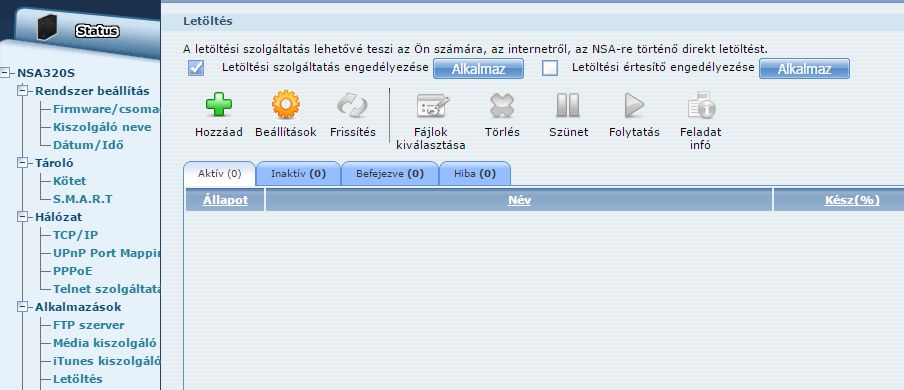This screenshot has height=390, width=904.
Task: Collapse the NSA320S tree root
Action: pos(6,73)
